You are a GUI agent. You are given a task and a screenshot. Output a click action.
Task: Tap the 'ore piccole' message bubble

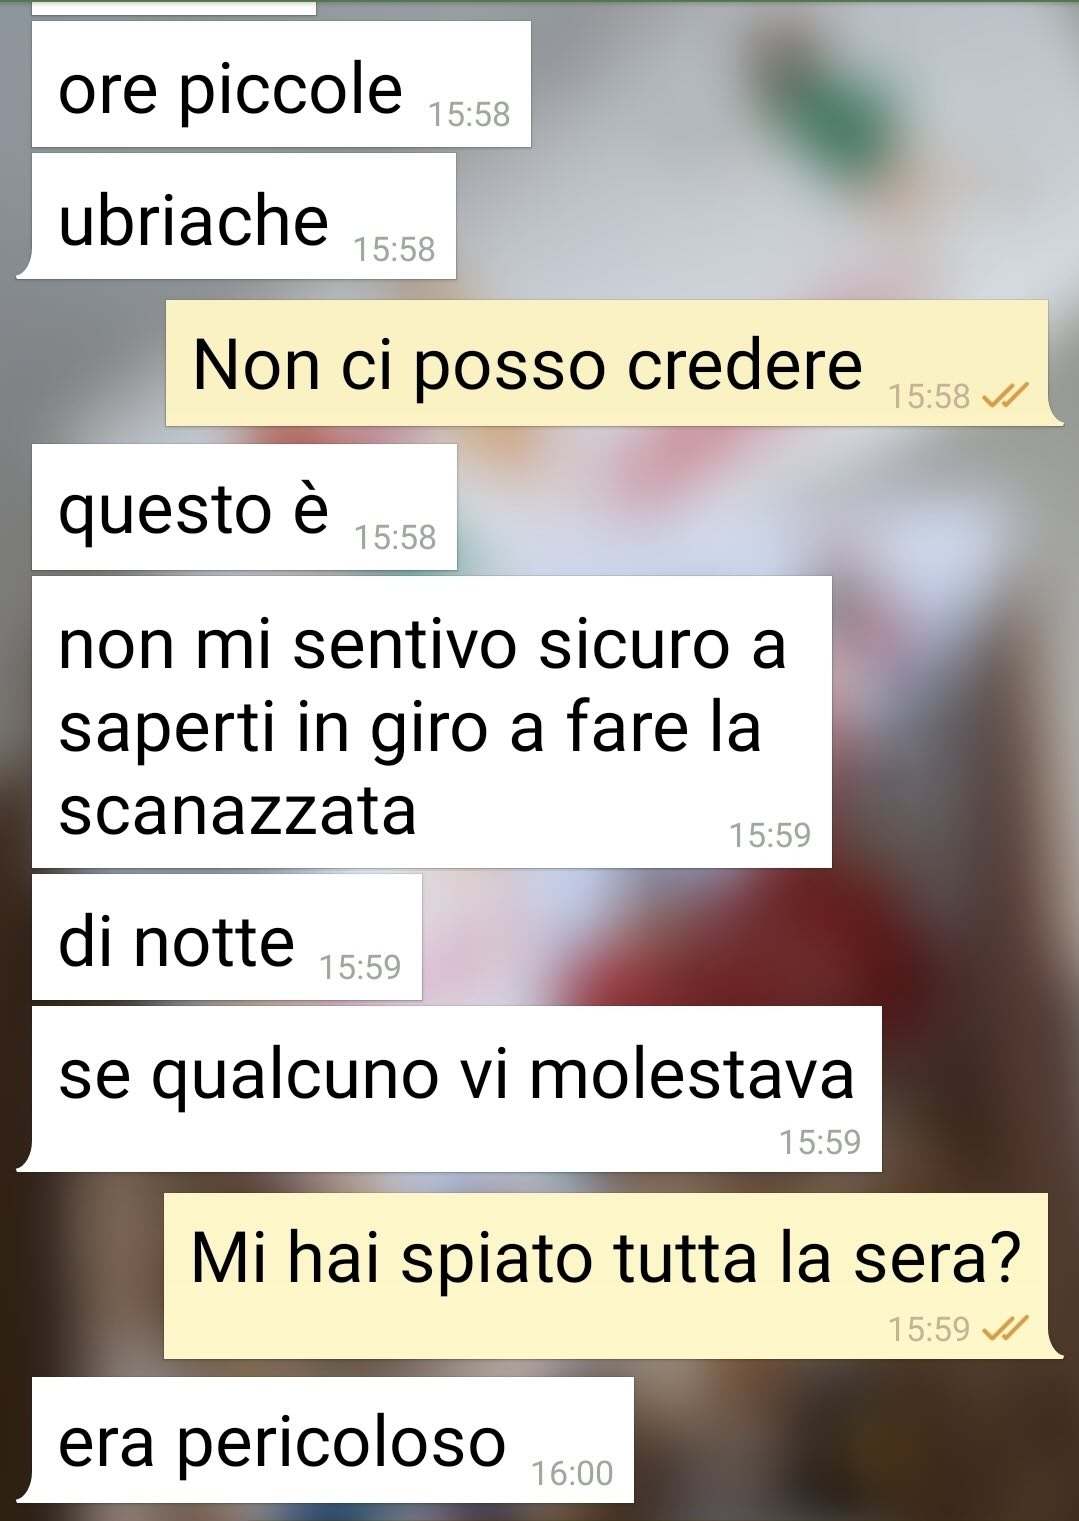(x=281, y=84)
